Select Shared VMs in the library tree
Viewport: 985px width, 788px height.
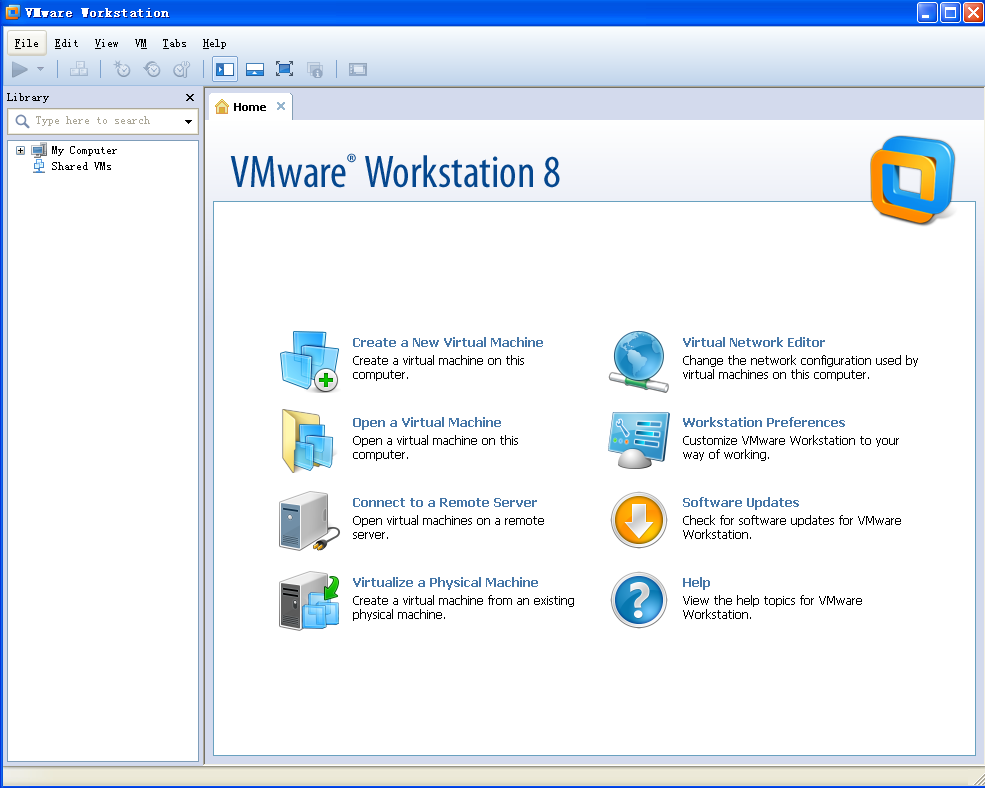pyautogui.click(x=82, y=166)
